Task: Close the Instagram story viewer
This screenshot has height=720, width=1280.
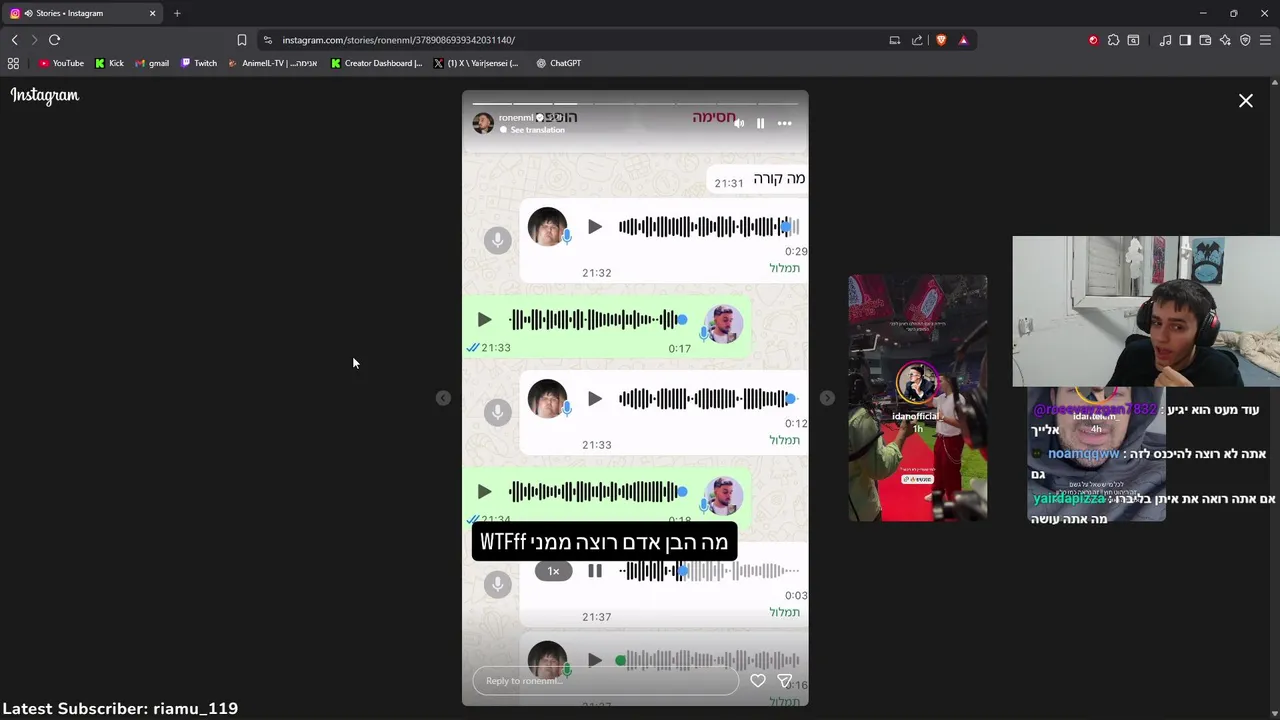Action: (1245, 101)
